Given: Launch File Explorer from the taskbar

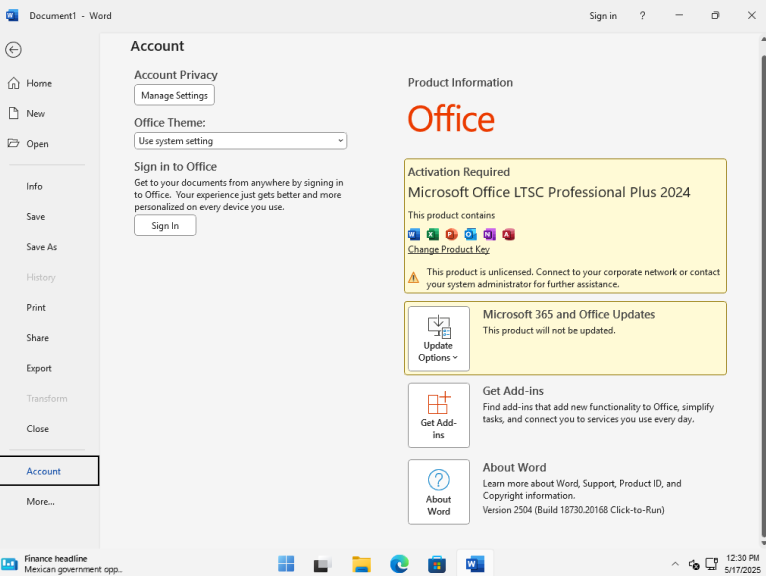Looking at the screenshot, I should click(x=362, y=564).
